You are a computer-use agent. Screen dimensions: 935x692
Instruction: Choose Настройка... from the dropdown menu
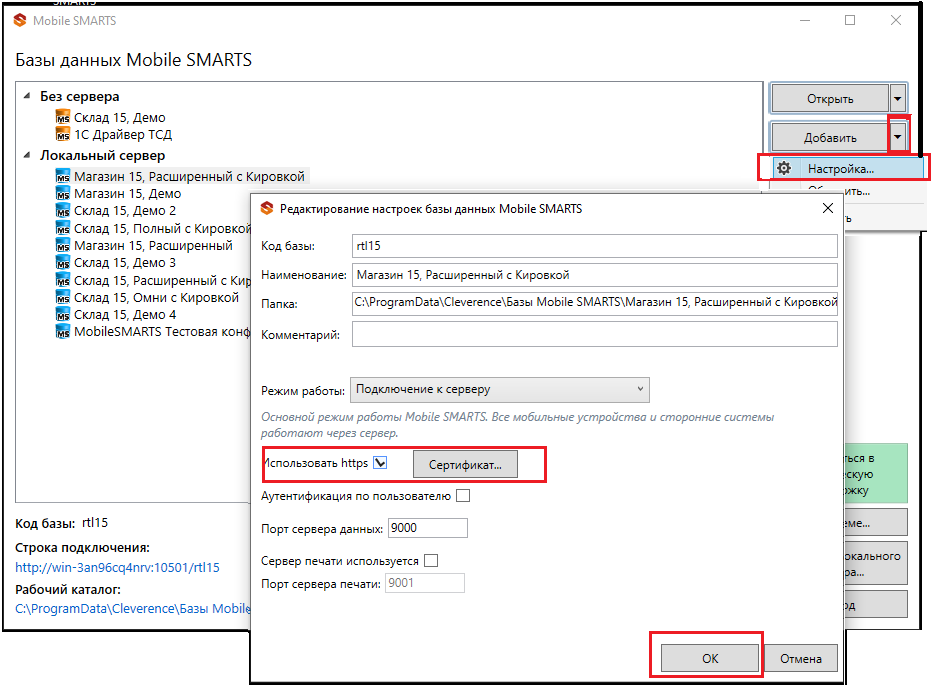coord(849,169)
